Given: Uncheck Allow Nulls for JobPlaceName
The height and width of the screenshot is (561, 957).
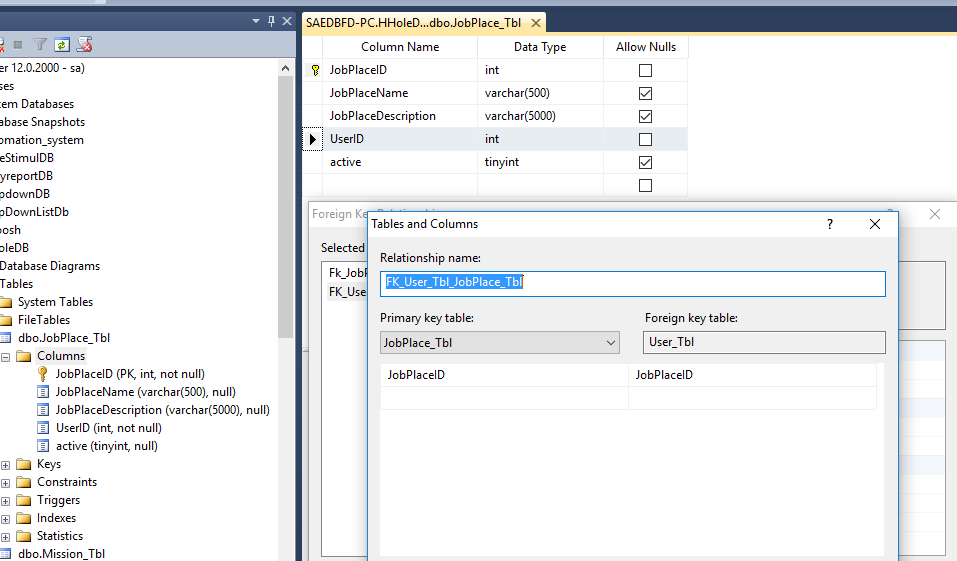Looking at the screenshot, I should [x=645, y=93].
